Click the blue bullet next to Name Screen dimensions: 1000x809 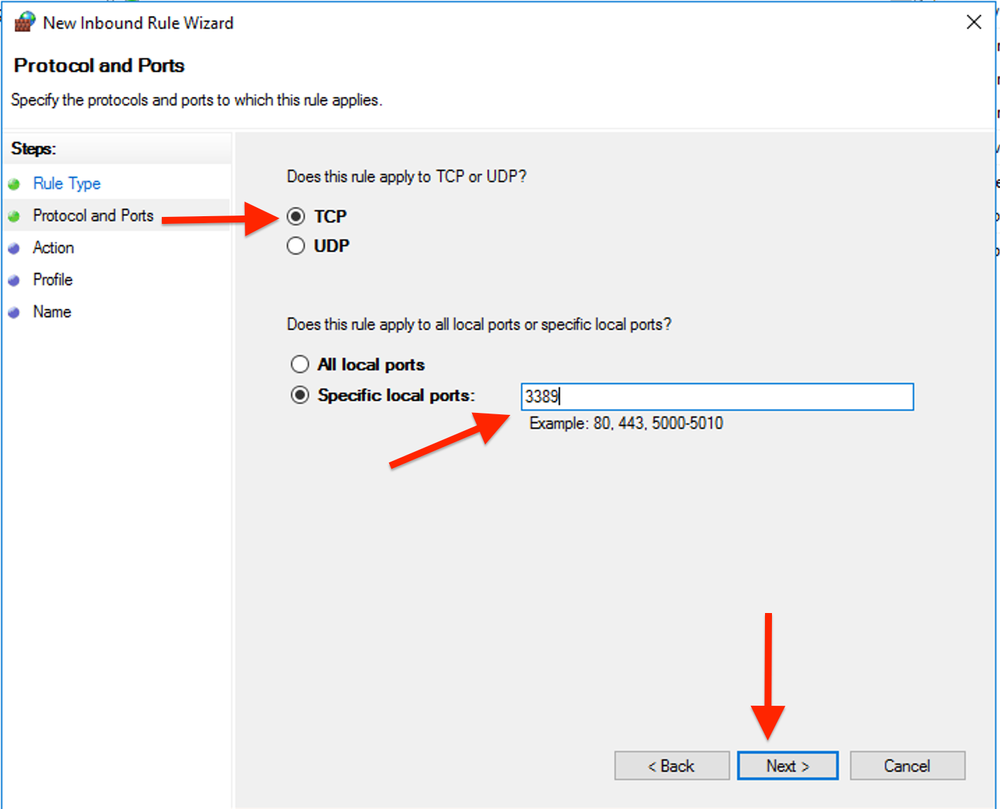(x=14, y=311)
